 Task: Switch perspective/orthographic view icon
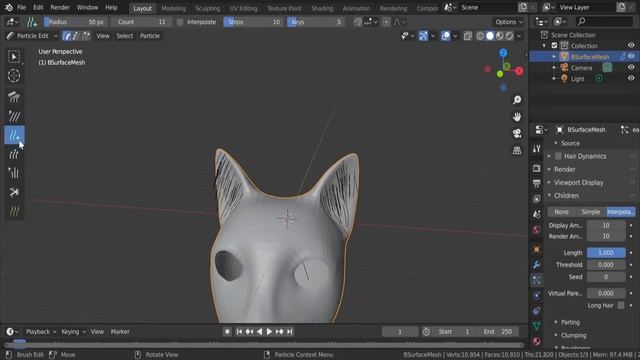[517, 150]
